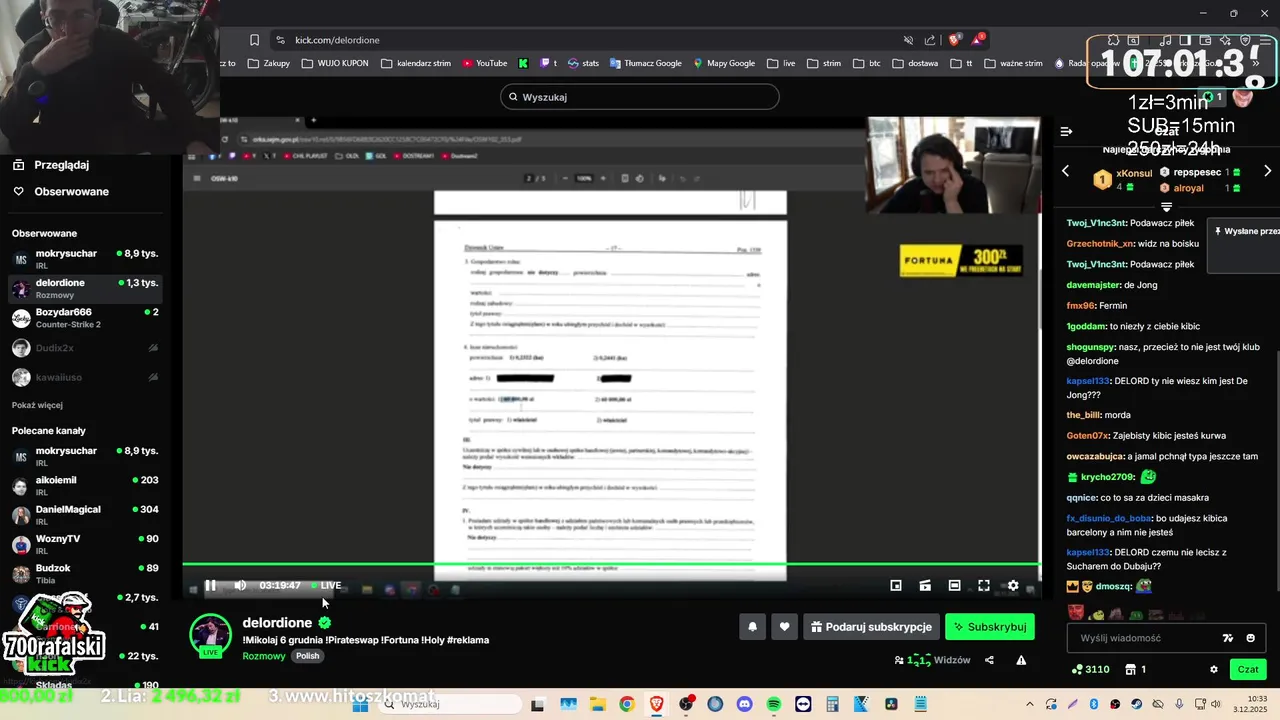Open Bozydar666 channel in sidebar
Viewport: 1280px width, 720px height.
pos(85,318)
